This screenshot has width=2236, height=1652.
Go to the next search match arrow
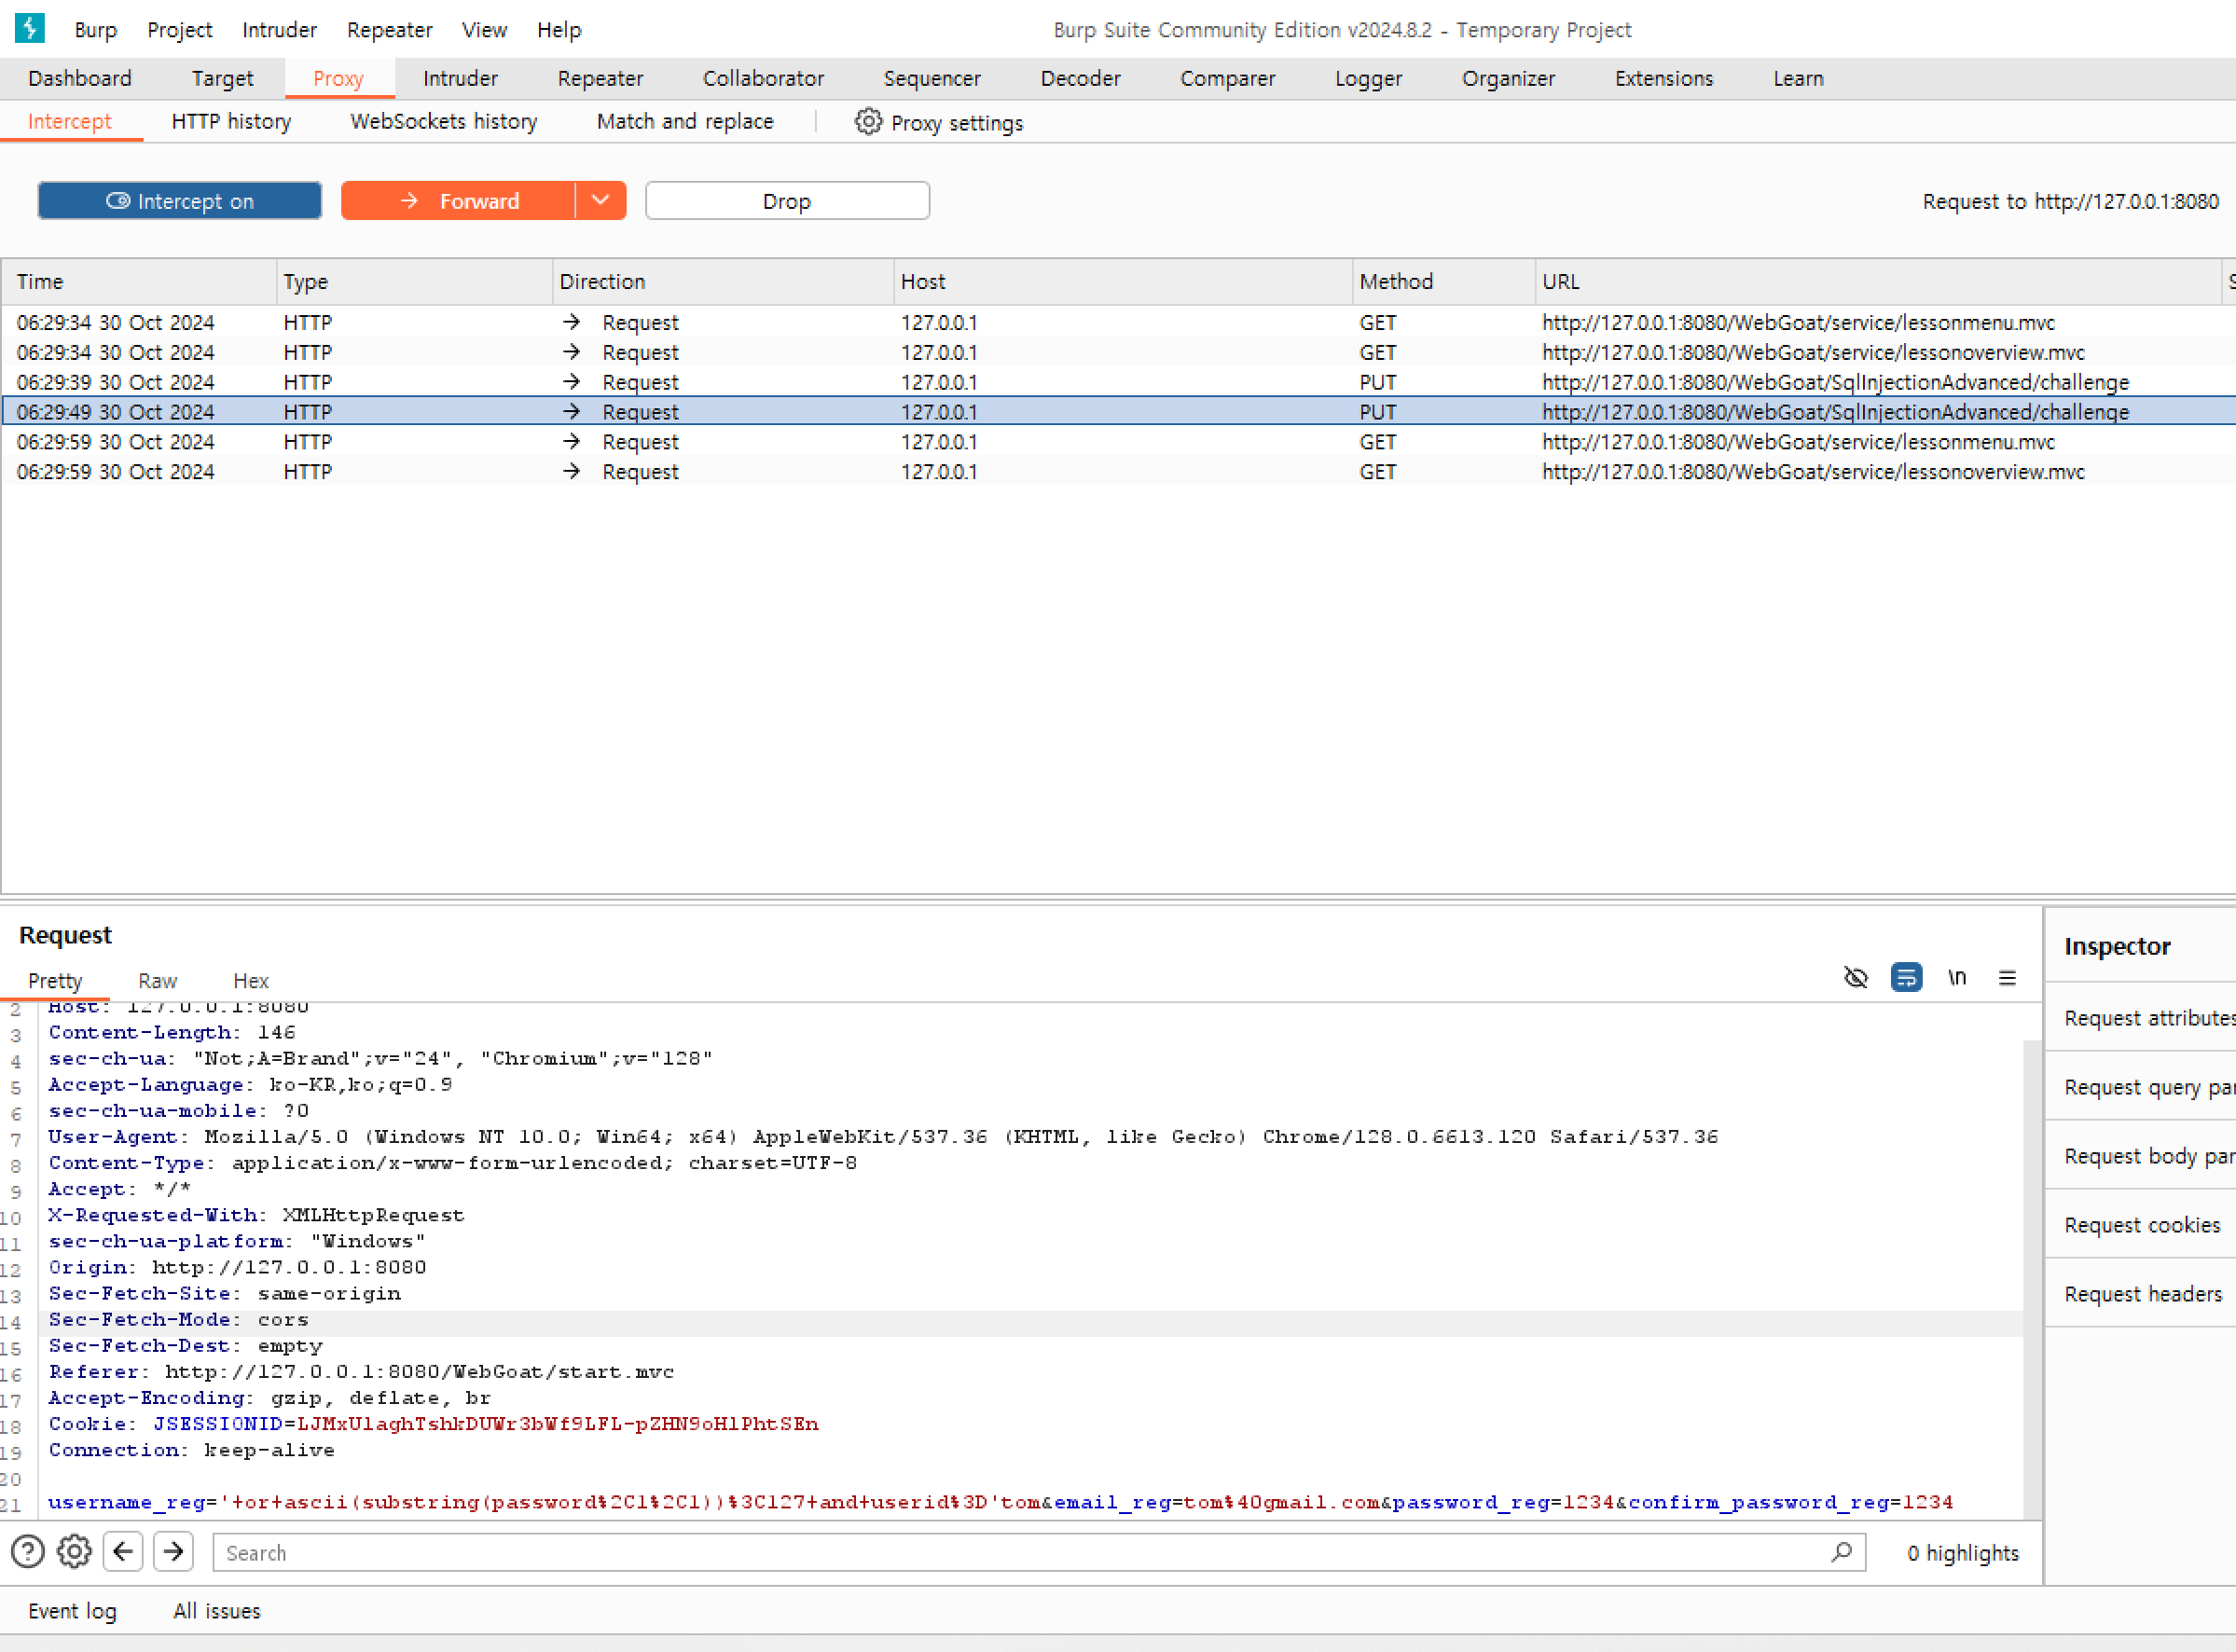(173, 1551)
